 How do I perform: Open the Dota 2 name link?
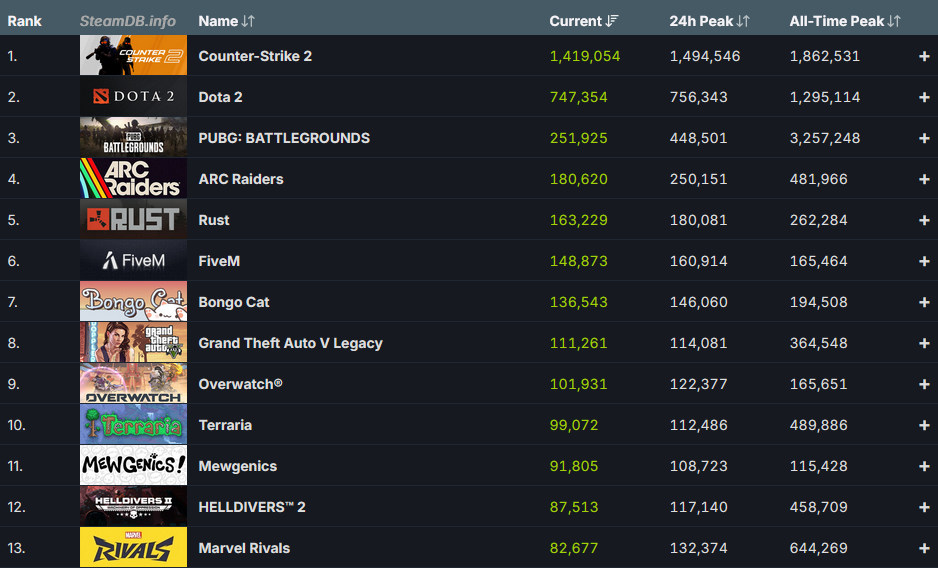(x=220, y=97)
